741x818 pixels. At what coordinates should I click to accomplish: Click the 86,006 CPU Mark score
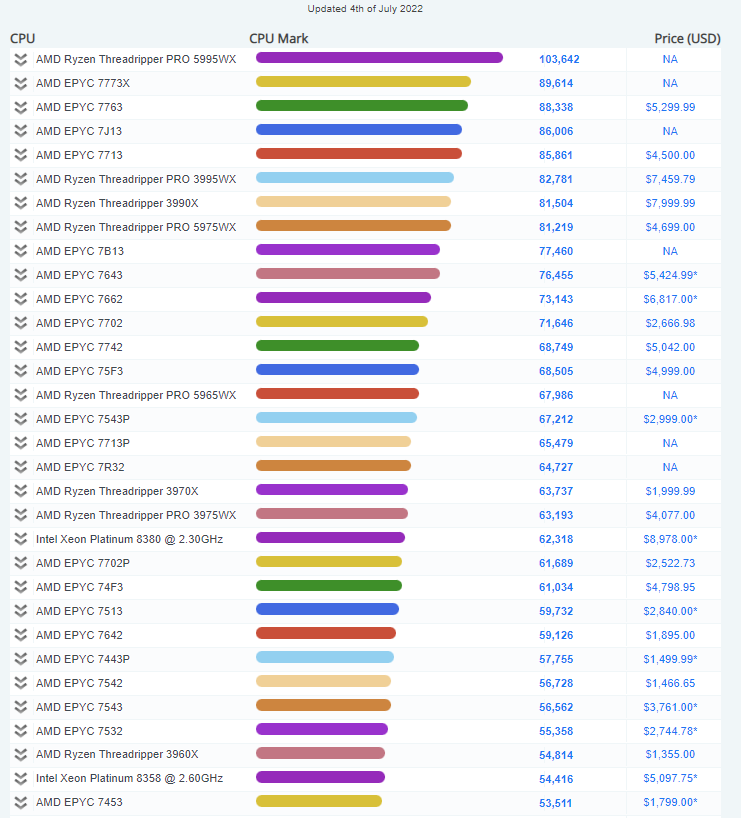pyautogui.click(x=556, y=131)
